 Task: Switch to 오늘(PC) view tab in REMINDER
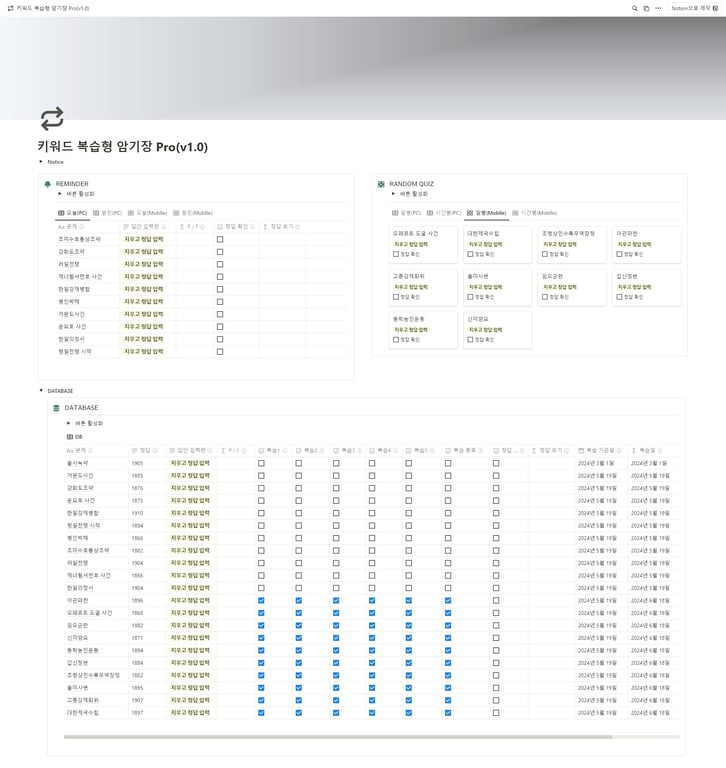tap(73, 213)
